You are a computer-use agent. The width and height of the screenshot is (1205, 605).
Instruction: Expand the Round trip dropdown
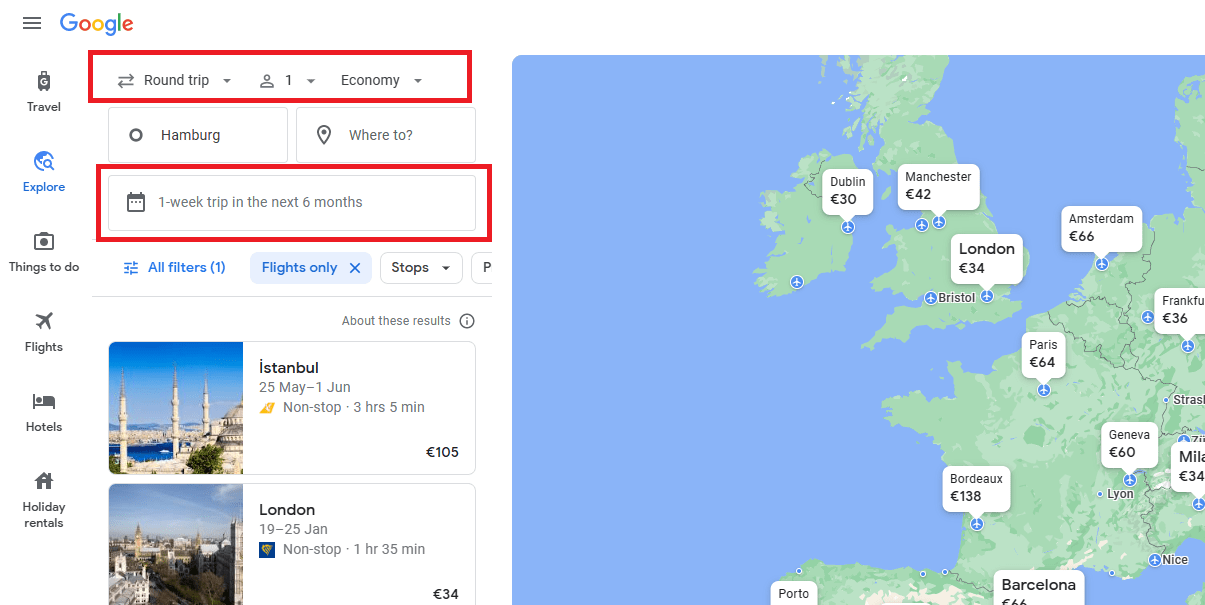click(175, 81)
